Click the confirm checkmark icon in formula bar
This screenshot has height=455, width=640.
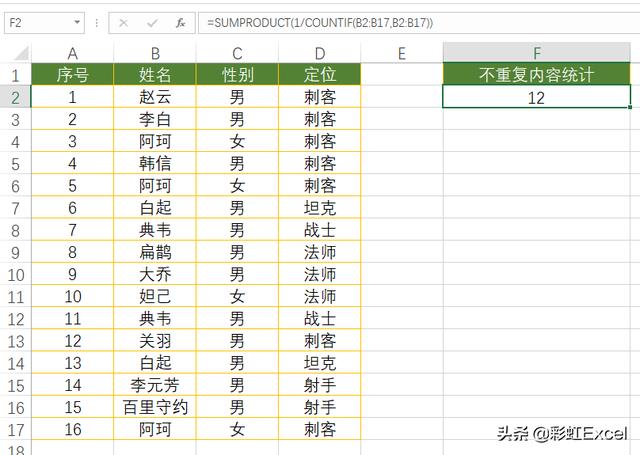point(152,23)
